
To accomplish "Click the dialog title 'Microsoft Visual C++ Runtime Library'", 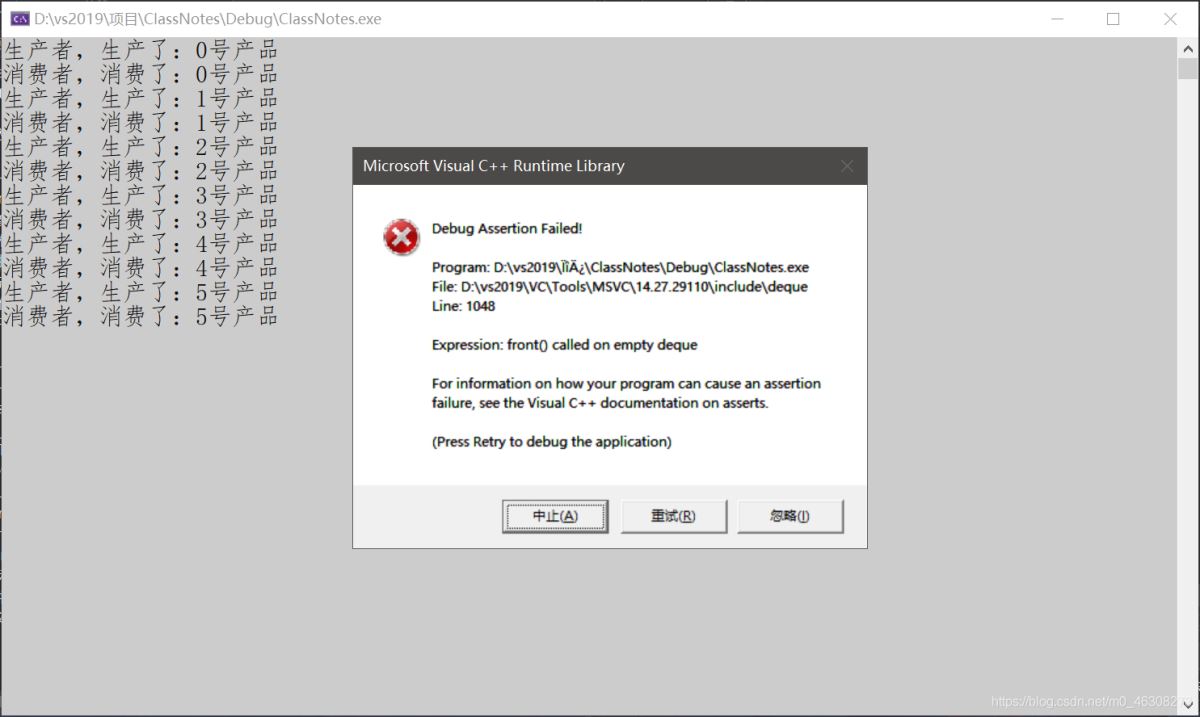I will tap(493, 166).
